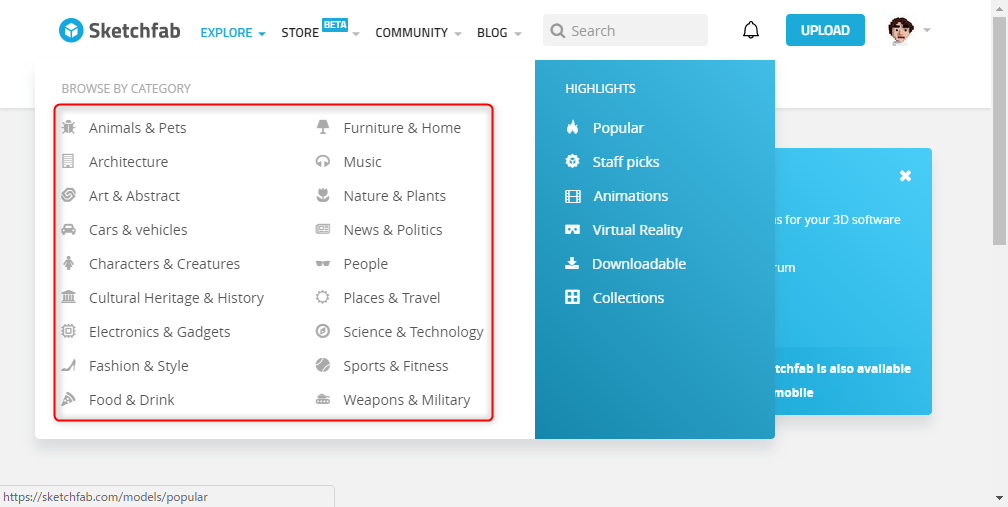
Task: Click the user avatar thumbnail
Action: 901,30
